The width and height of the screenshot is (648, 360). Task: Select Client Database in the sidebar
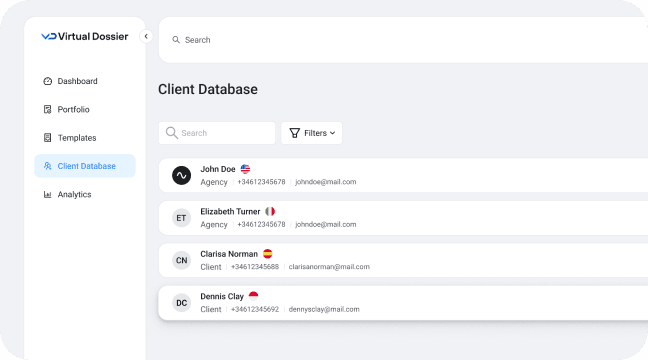[x=85, y=166]
